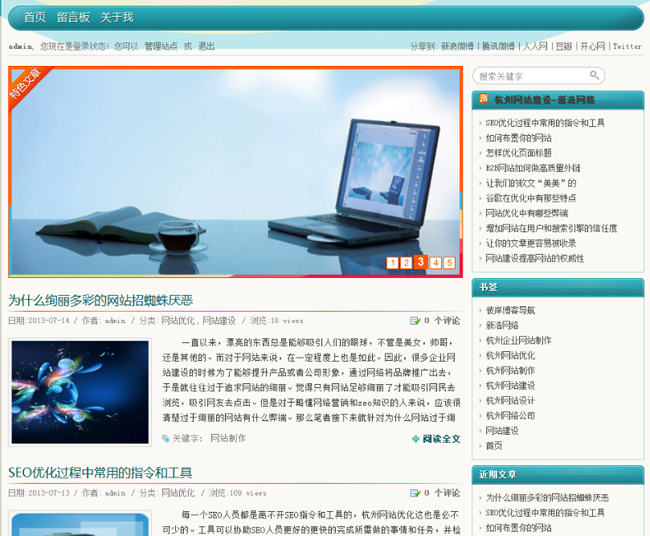
Task: Open feed item 增加网站在用户和搜索引擎的信任度
Action: (551, 228)
